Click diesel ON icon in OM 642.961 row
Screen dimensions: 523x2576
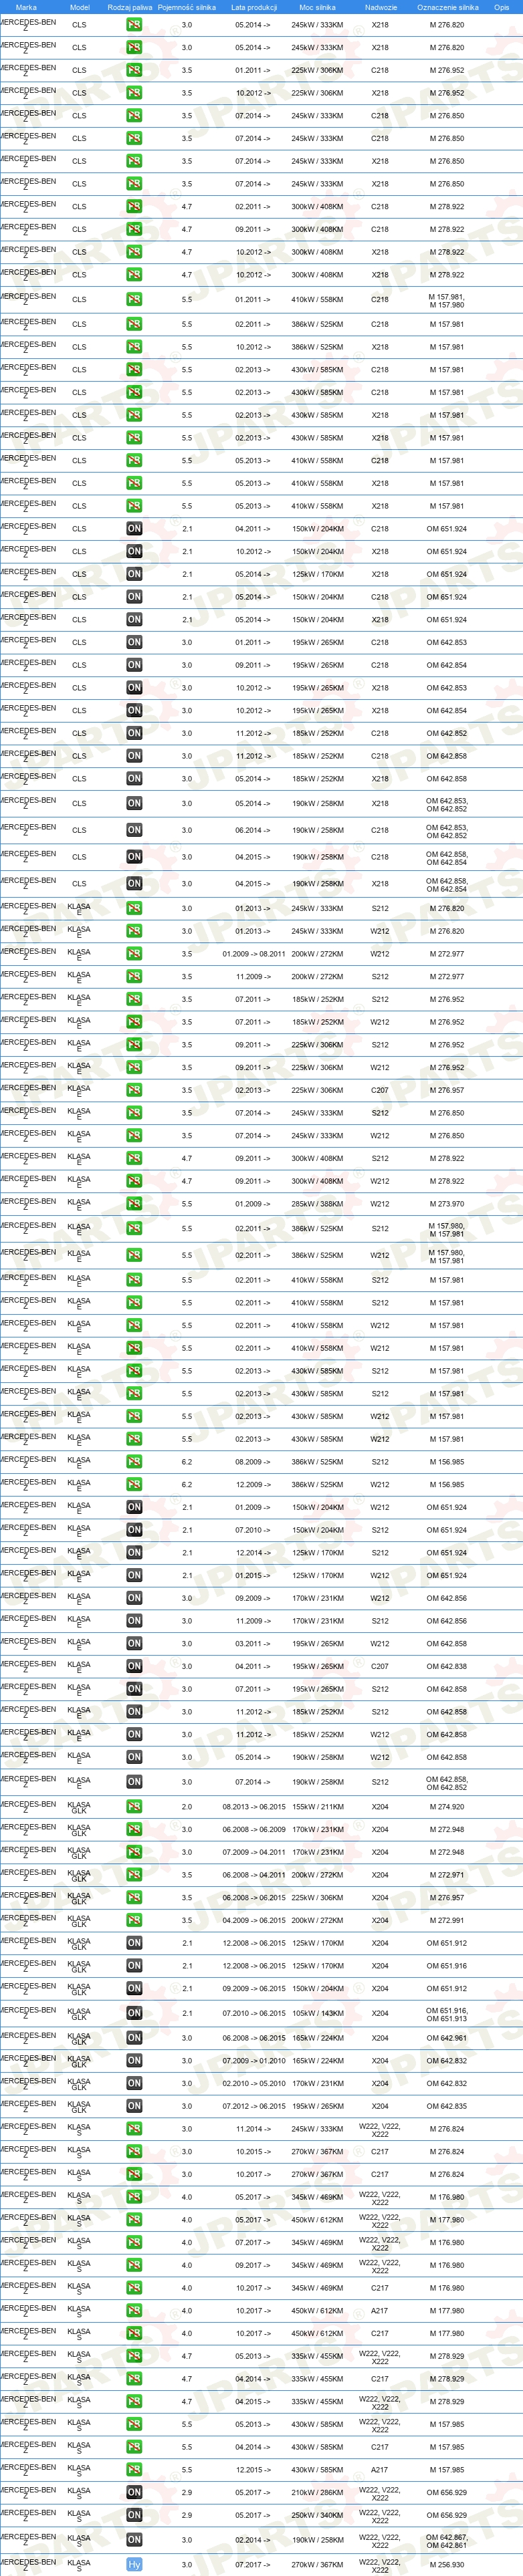(x=134, y=2037)
